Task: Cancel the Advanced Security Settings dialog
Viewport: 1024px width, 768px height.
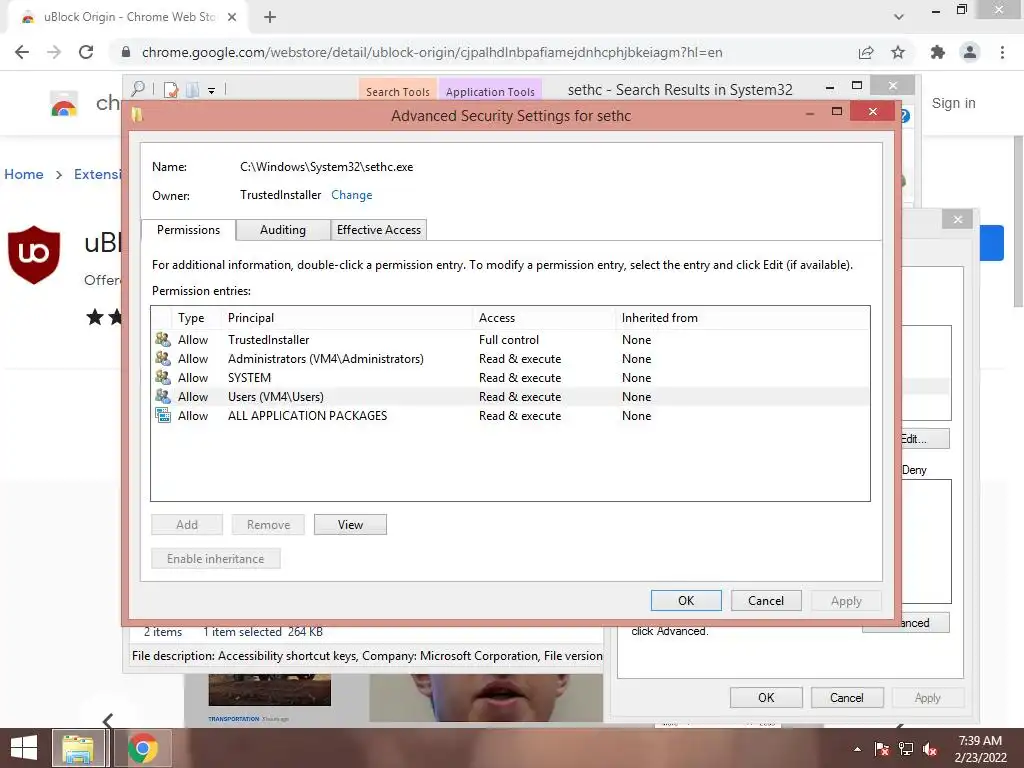Action: 765,601
